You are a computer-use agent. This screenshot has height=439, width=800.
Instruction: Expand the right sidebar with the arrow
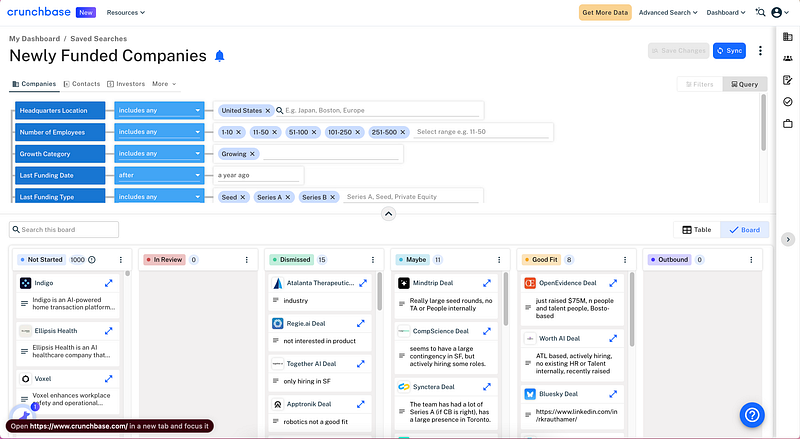tap(788, 239)
